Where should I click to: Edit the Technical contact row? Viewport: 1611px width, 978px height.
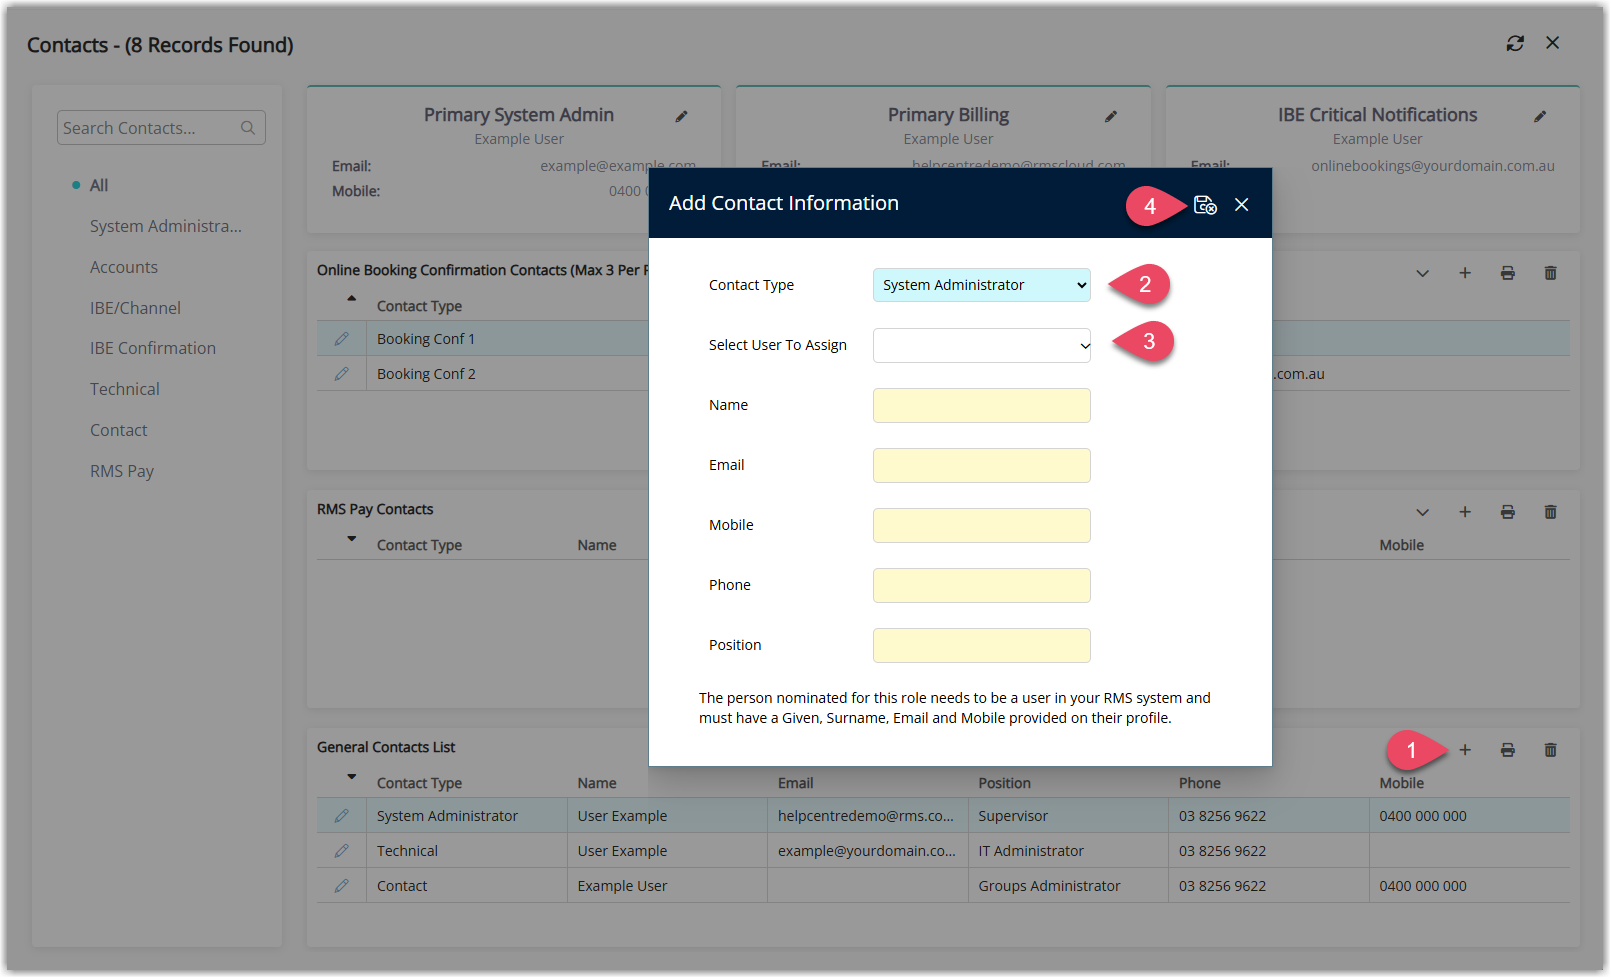[x=342, y=851]
